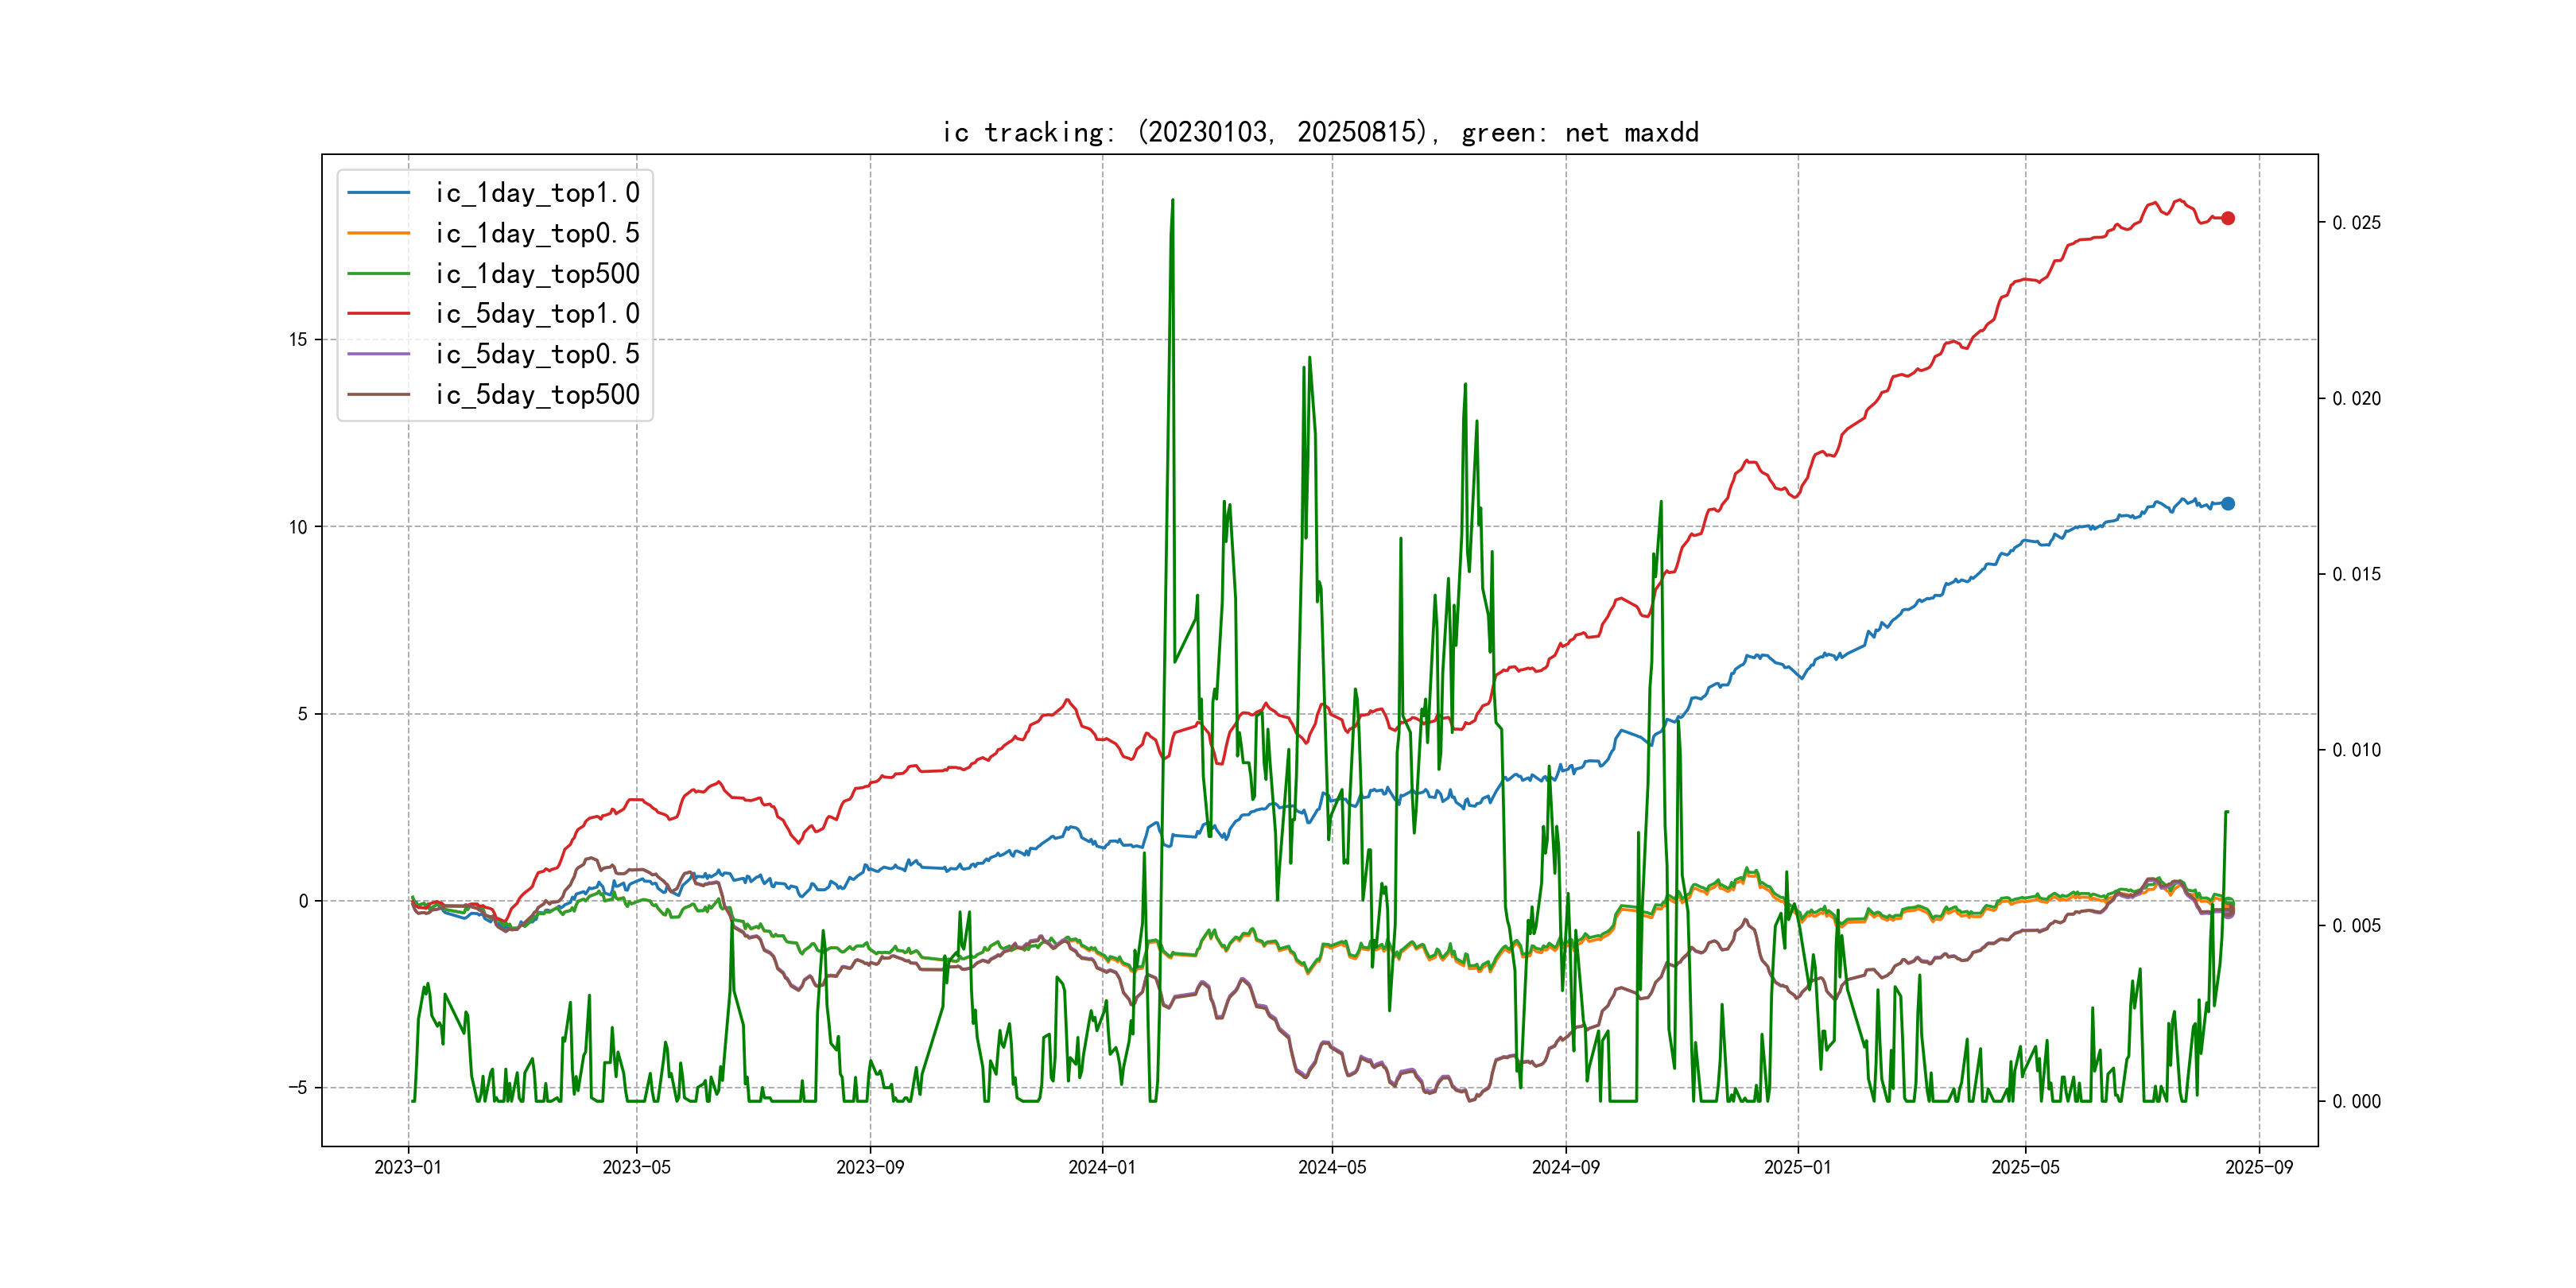
Task: Select the ic_5day_top500 legend label
Action: [537, 395]
